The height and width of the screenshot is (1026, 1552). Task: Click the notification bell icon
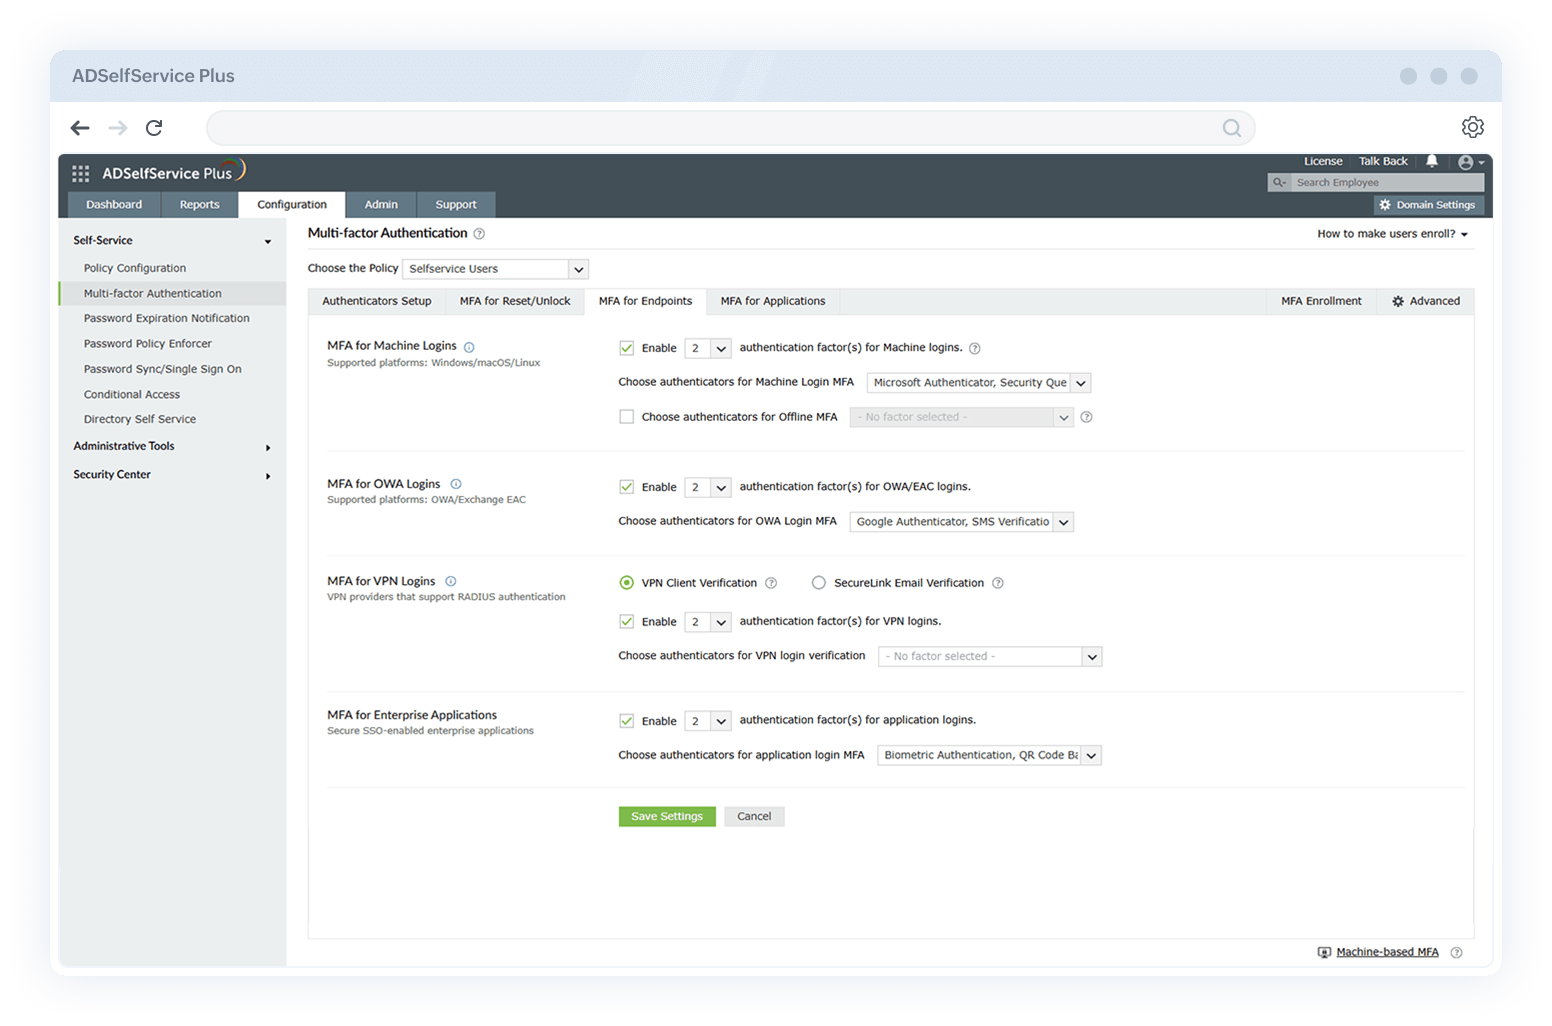coord(1432,161)
